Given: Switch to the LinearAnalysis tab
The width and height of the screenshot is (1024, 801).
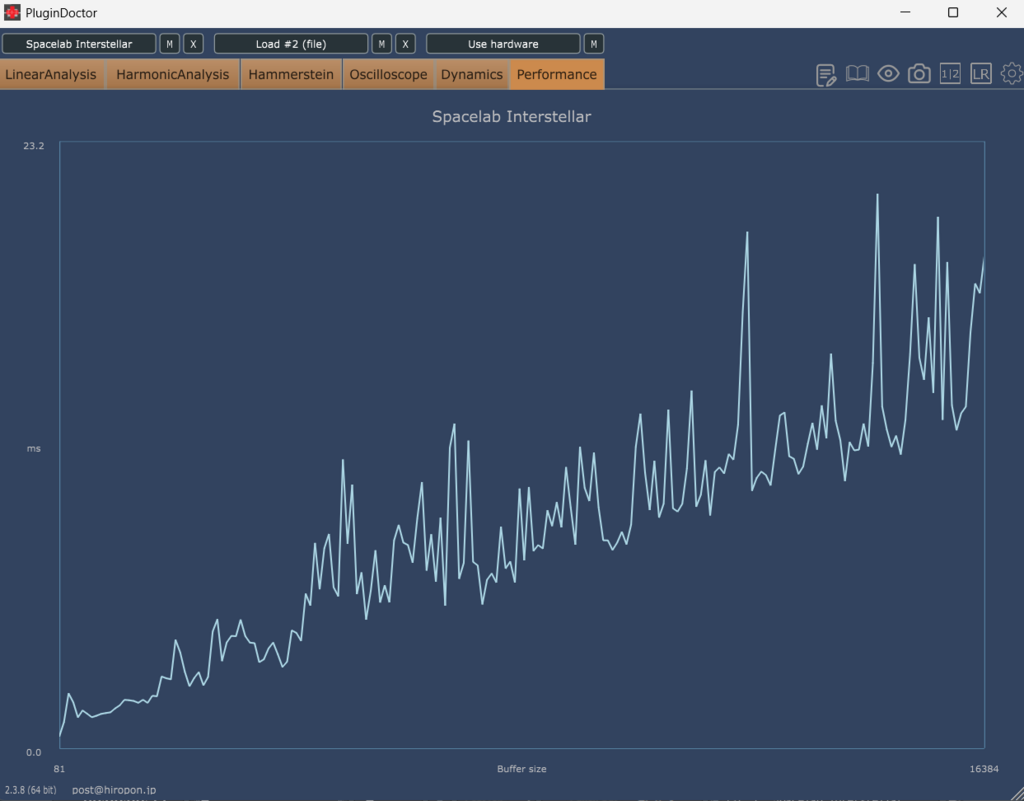Looking at the screenshot, I should (x=52, y=74).
